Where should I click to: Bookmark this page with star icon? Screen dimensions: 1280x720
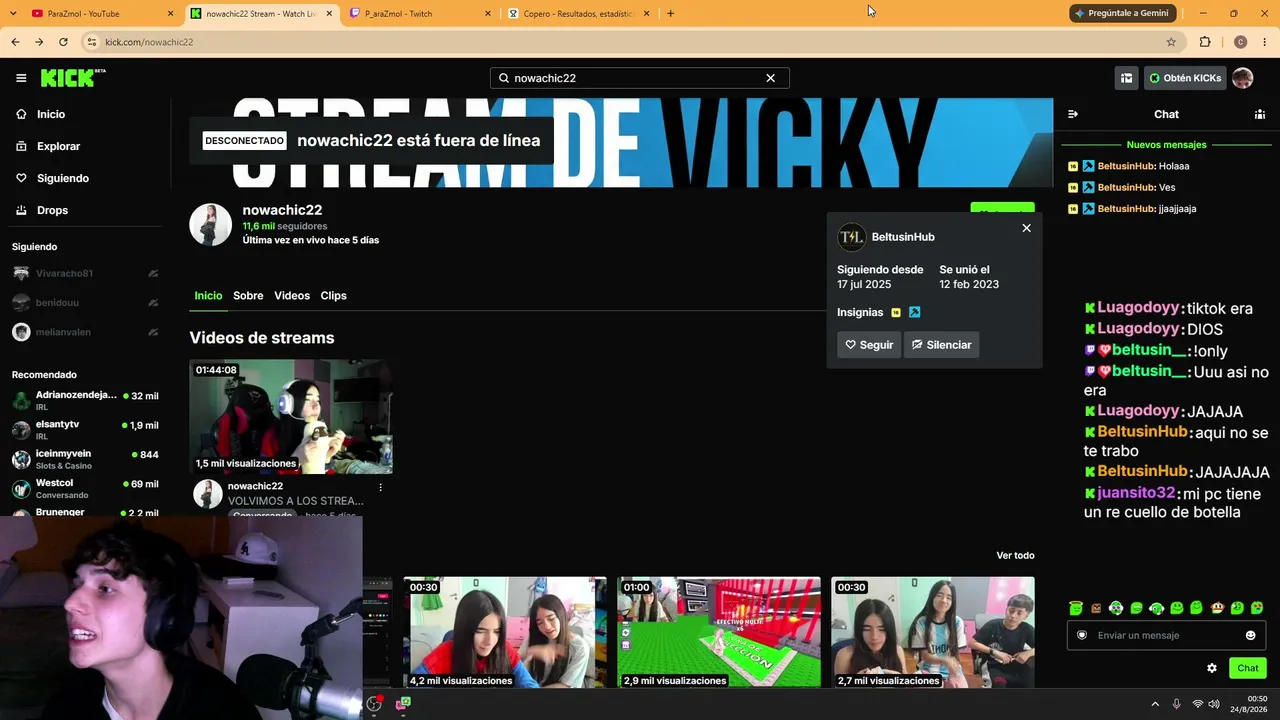1171,42
